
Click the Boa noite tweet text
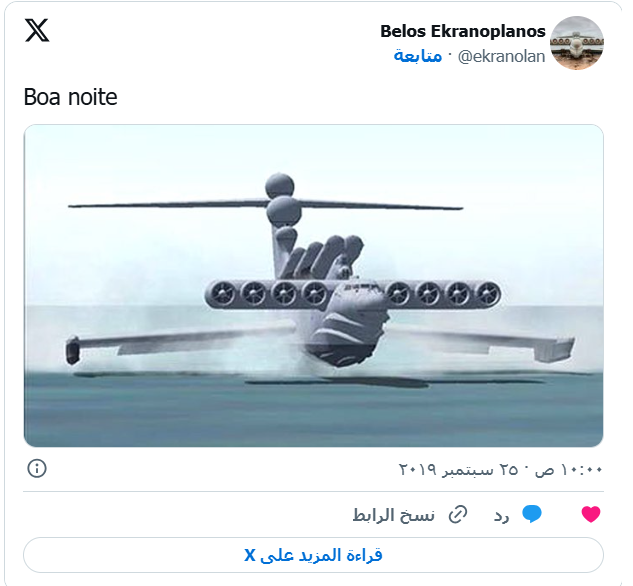[71, 97]
